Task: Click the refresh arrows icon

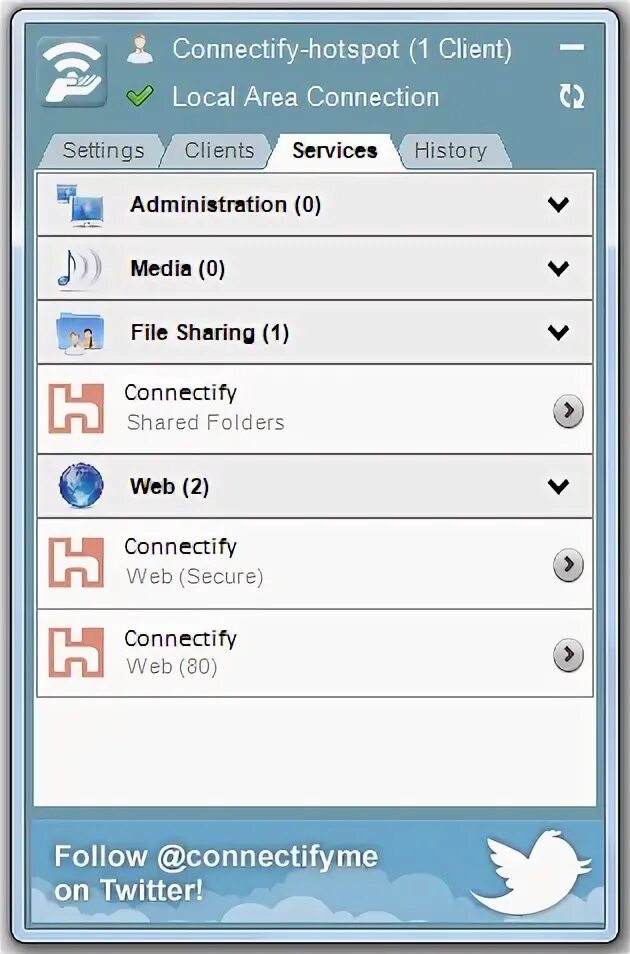Action: pos(572,97)
